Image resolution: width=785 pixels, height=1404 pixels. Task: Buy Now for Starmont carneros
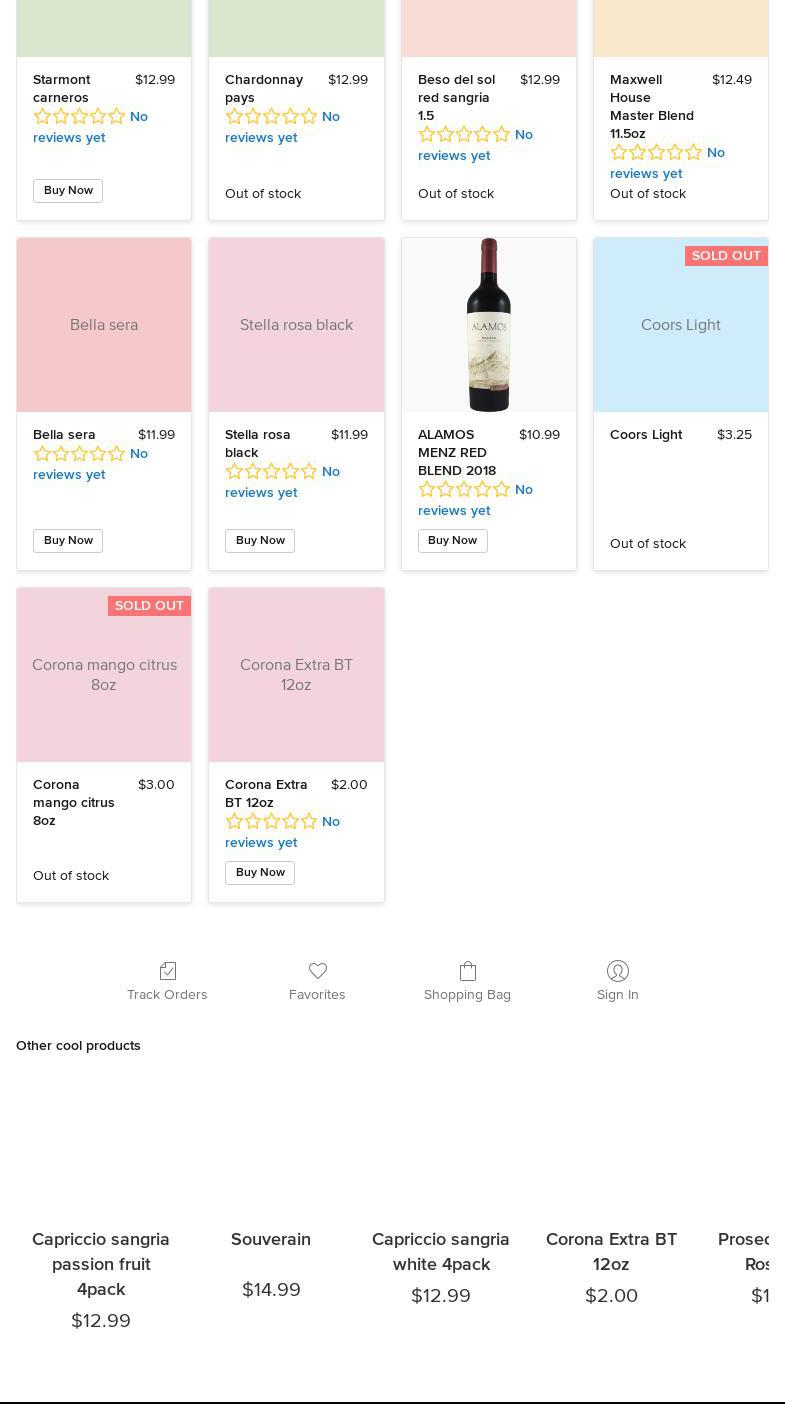pos(68,191)
